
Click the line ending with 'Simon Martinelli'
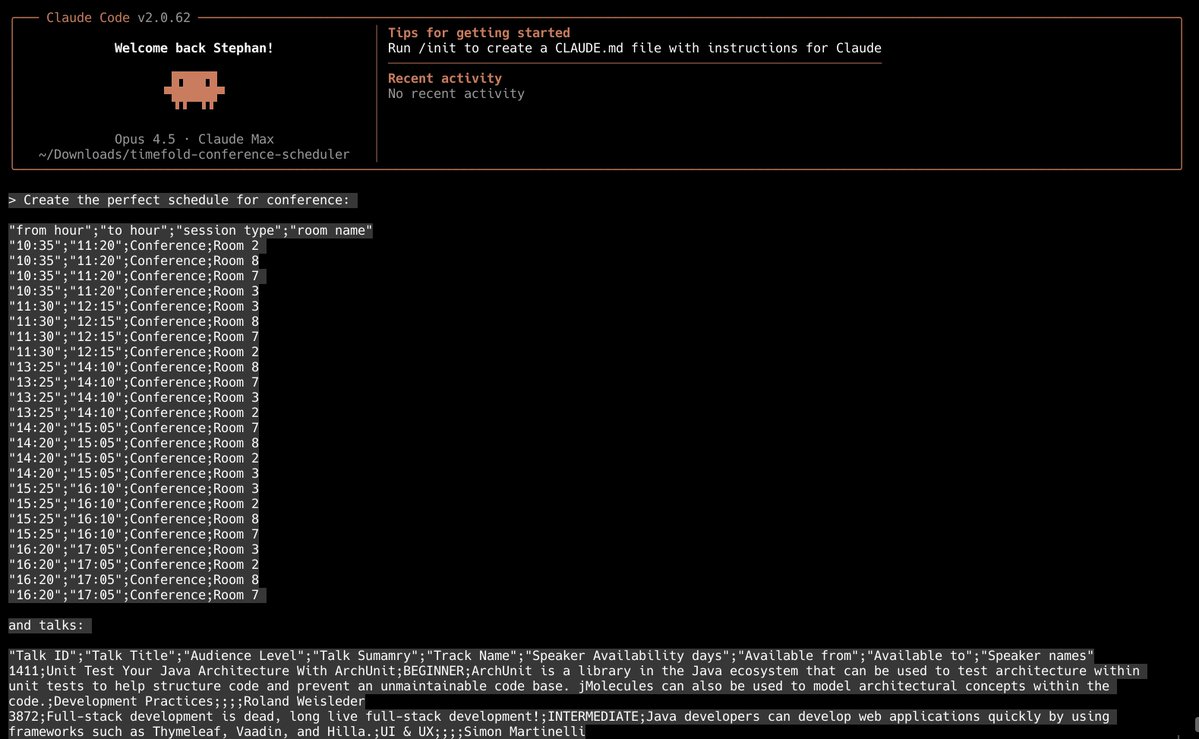(x=297, y=731)
